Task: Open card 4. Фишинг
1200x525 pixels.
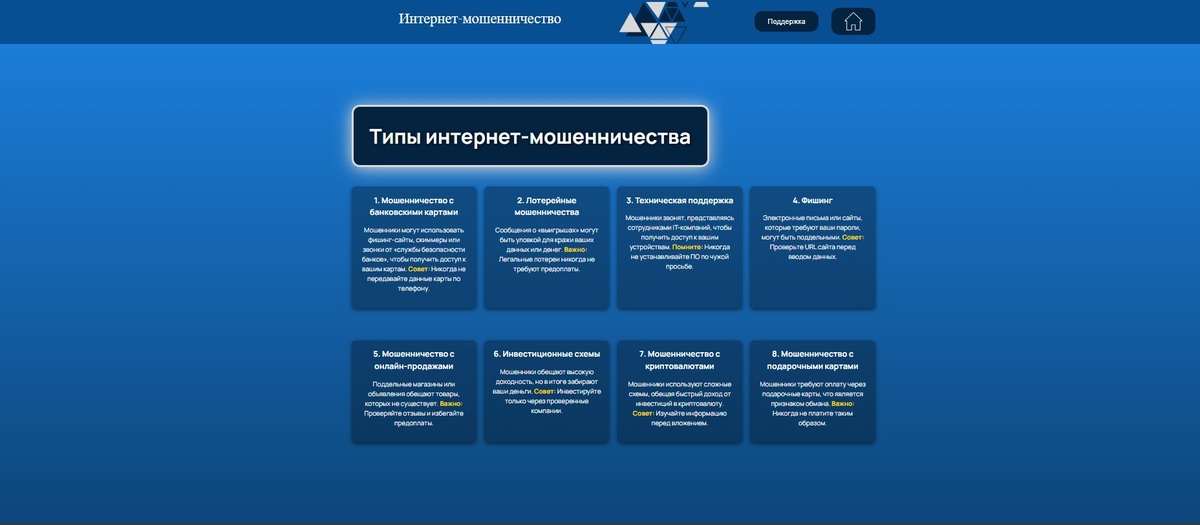Action: pos(813,247)
